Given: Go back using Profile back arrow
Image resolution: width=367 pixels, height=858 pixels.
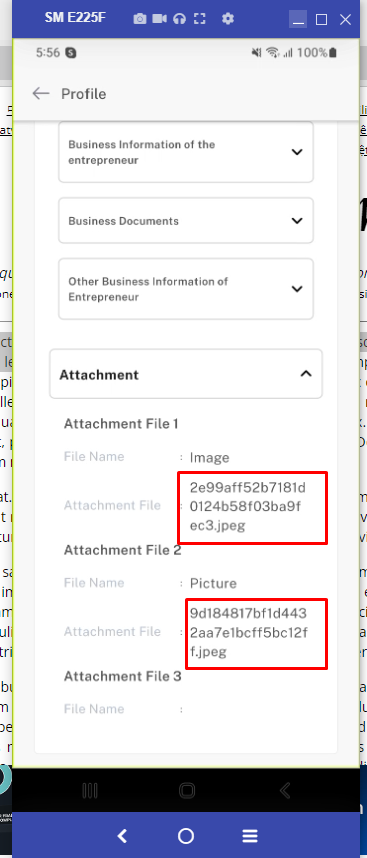Looking at the screenshot, I should click(41, 94).
